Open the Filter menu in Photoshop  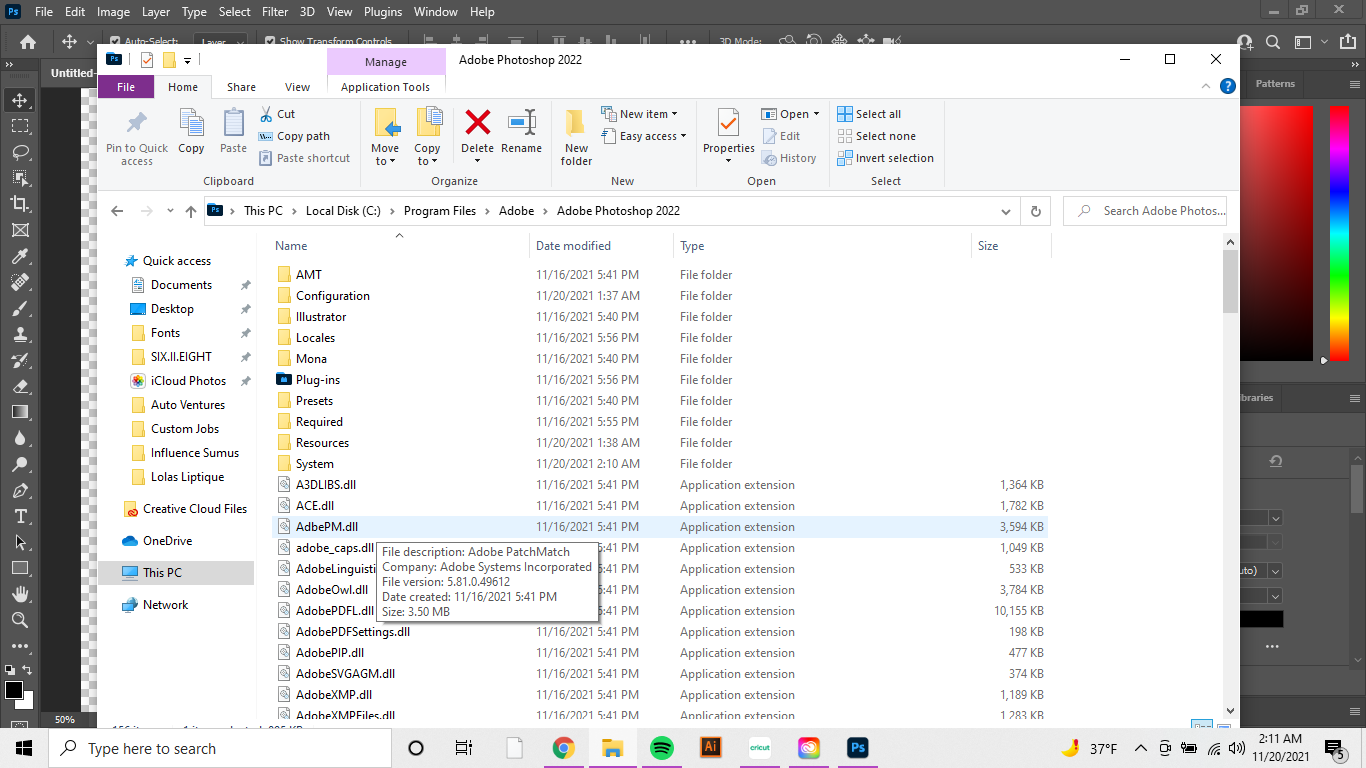tap(275, 11)
